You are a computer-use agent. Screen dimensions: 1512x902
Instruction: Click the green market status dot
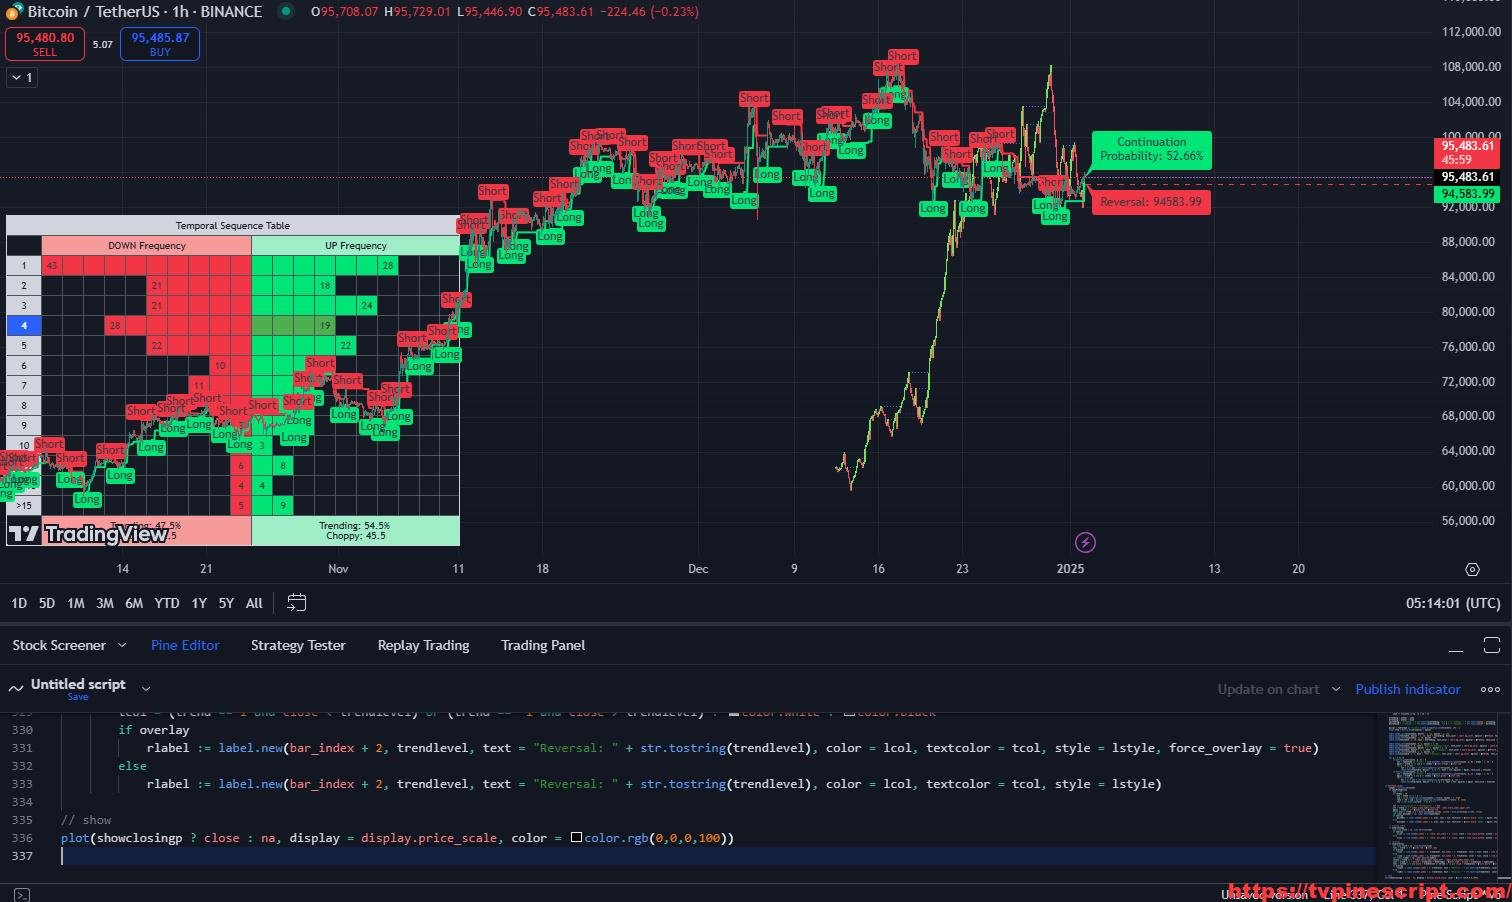tap(286, 12)
